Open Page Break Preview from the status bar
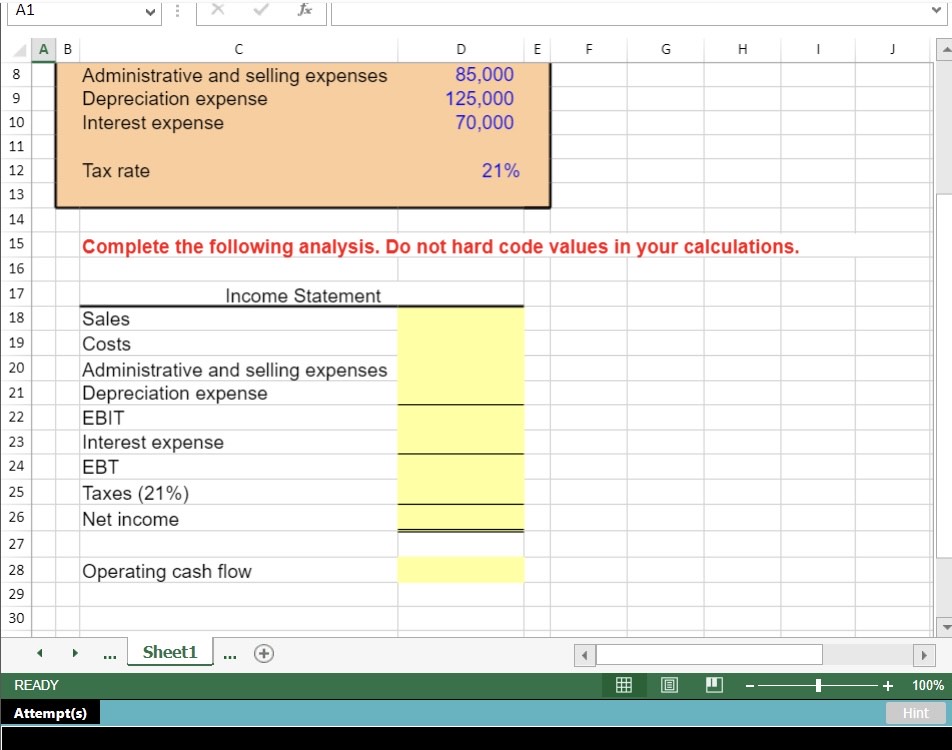This screenshot has height=750, width=952. (713, 685)
